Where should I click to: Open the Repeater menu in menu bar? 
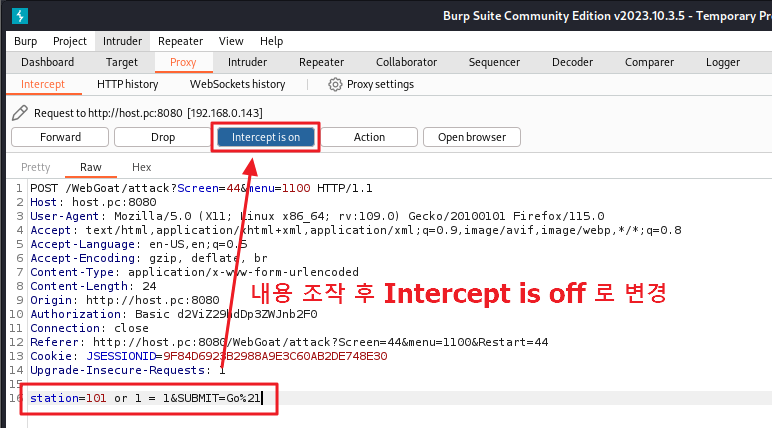(x=180, y=41)
